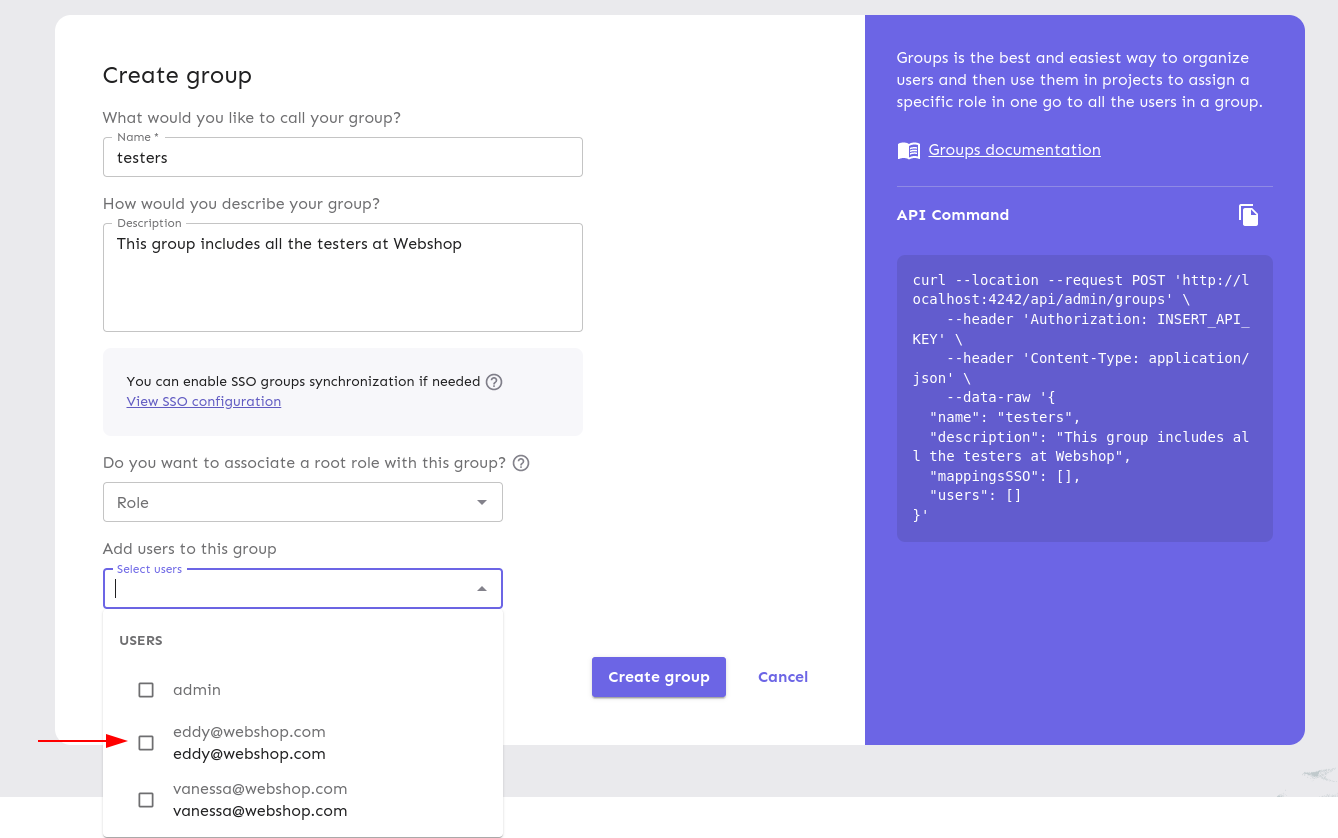Click the Select users input field

(x=290, y=589)
